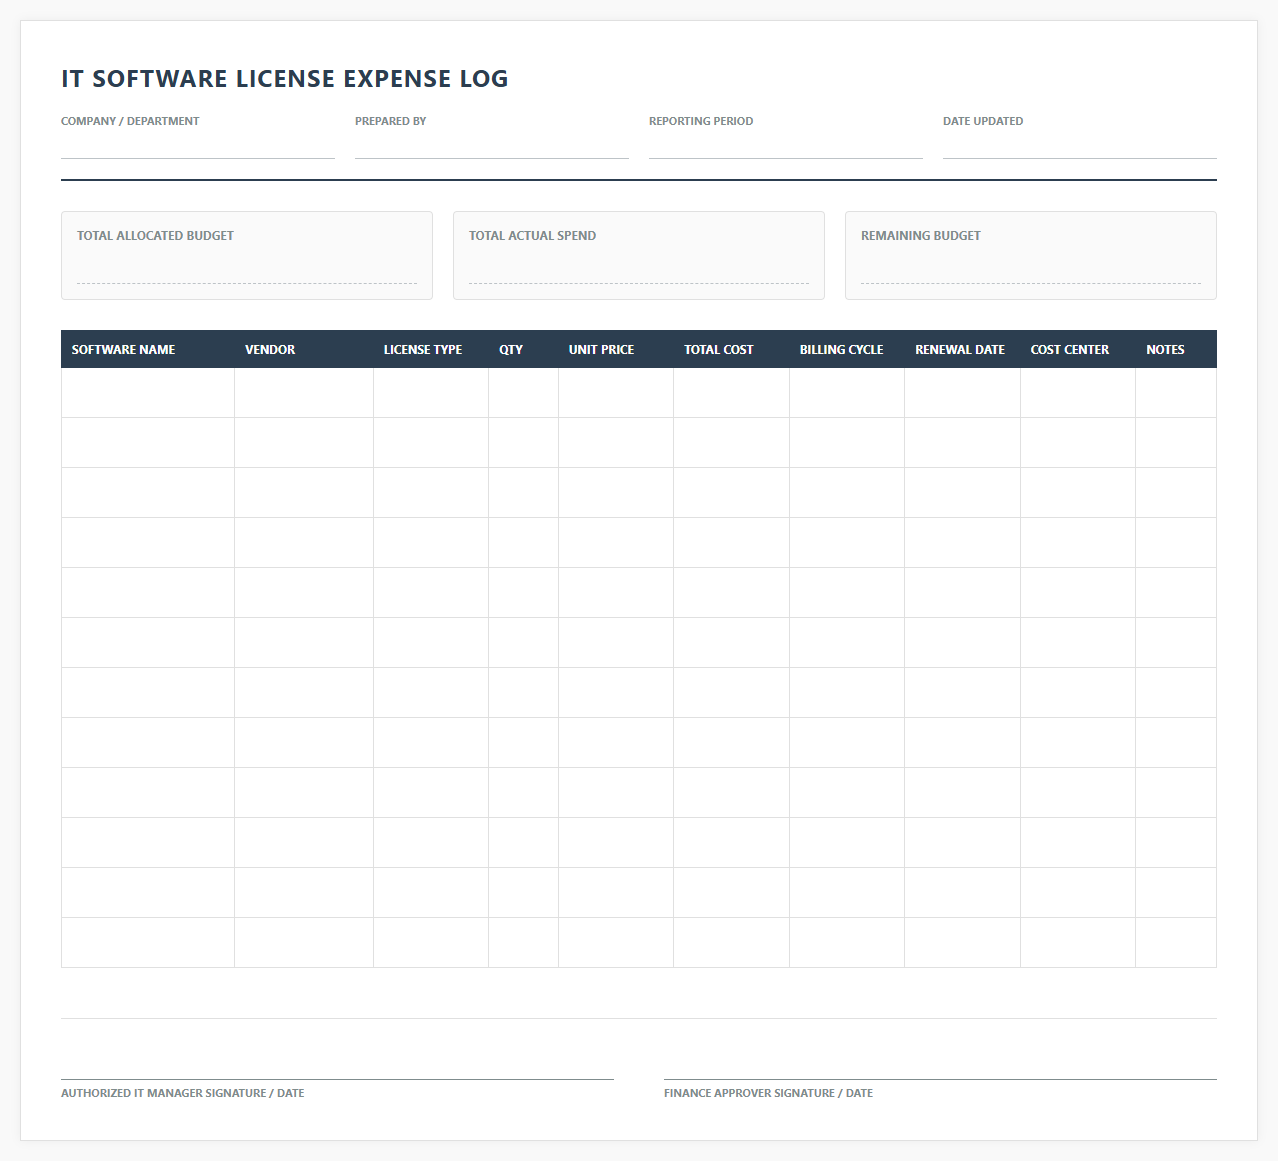Click the QTY column header

pyautogui.click(x=524, y=349)
